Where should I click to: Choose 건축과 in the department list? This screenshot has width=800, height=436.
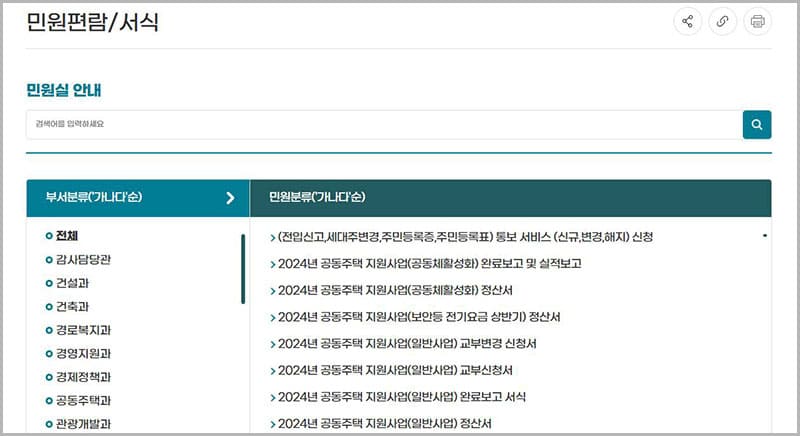point(73,306)
